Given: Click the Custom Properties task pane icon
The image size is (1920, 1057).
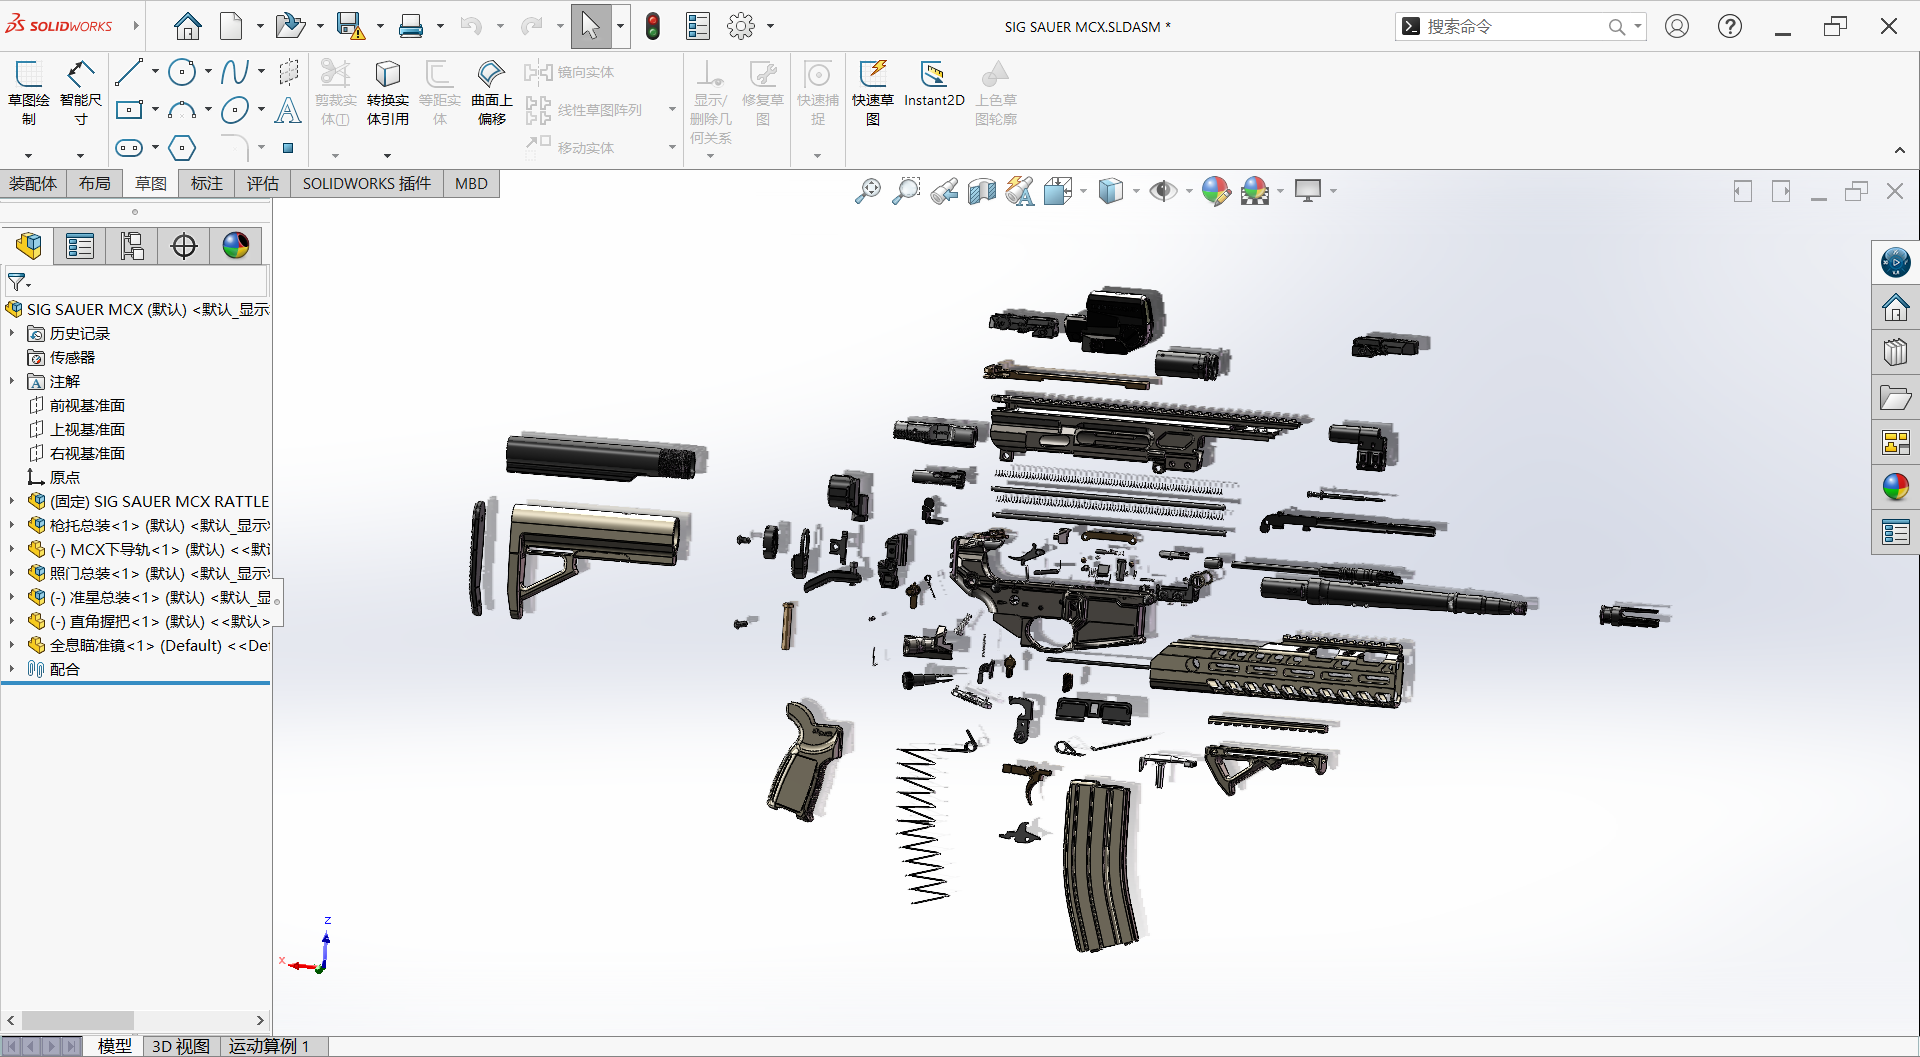Looking at the screenshot, I should pos(1895,533).
